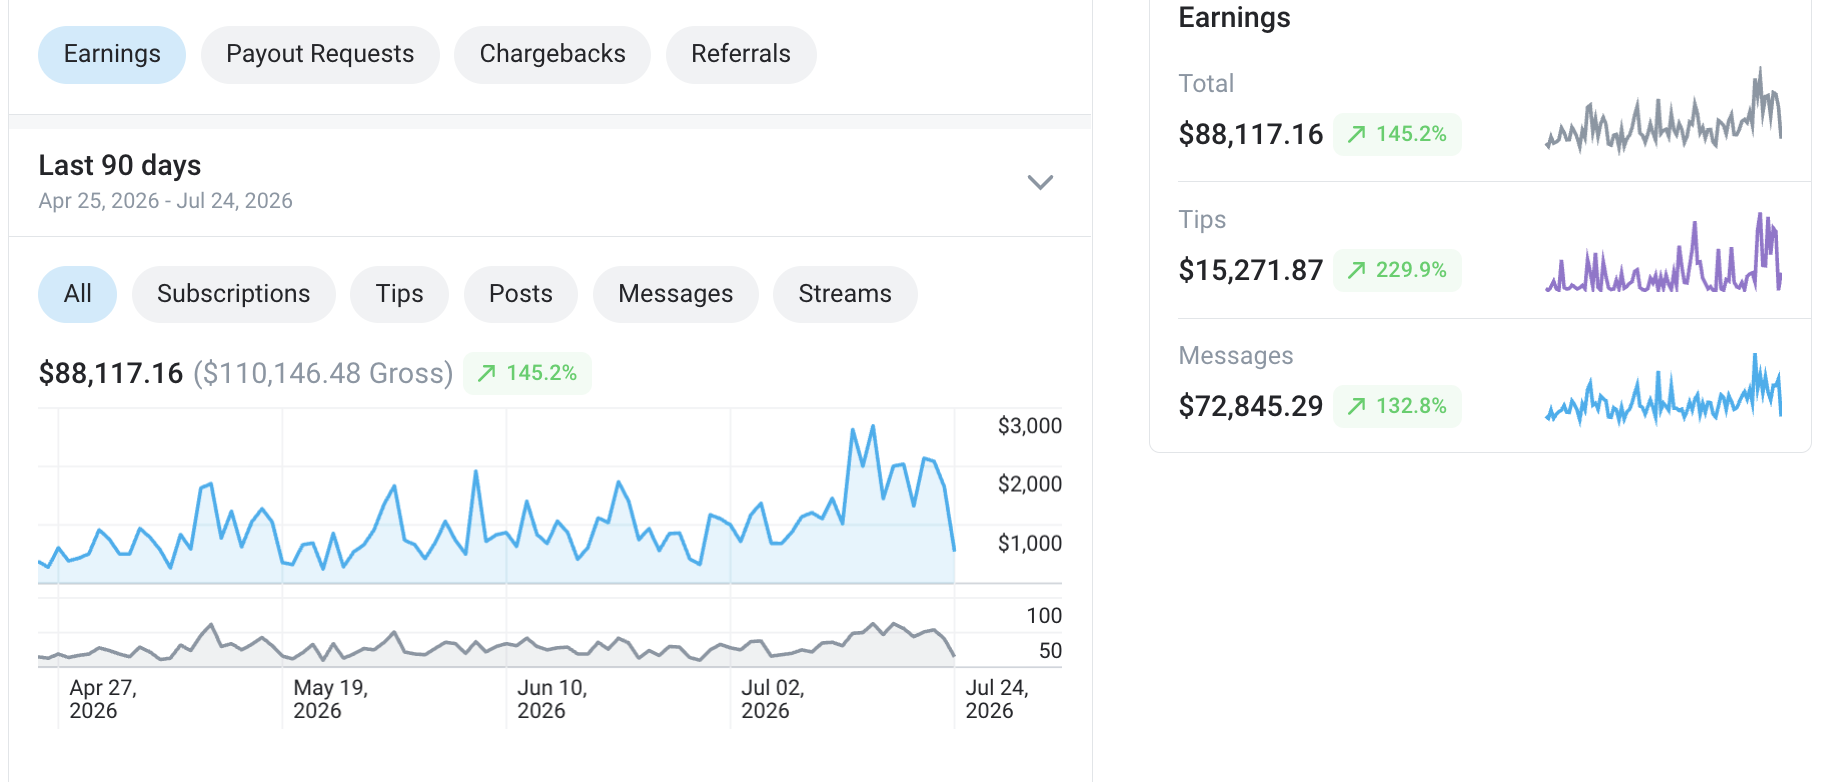Viewport: 1832px width, 782px height.
Task: Filter earnings by Subscriptions
Action: click(234, 294)
